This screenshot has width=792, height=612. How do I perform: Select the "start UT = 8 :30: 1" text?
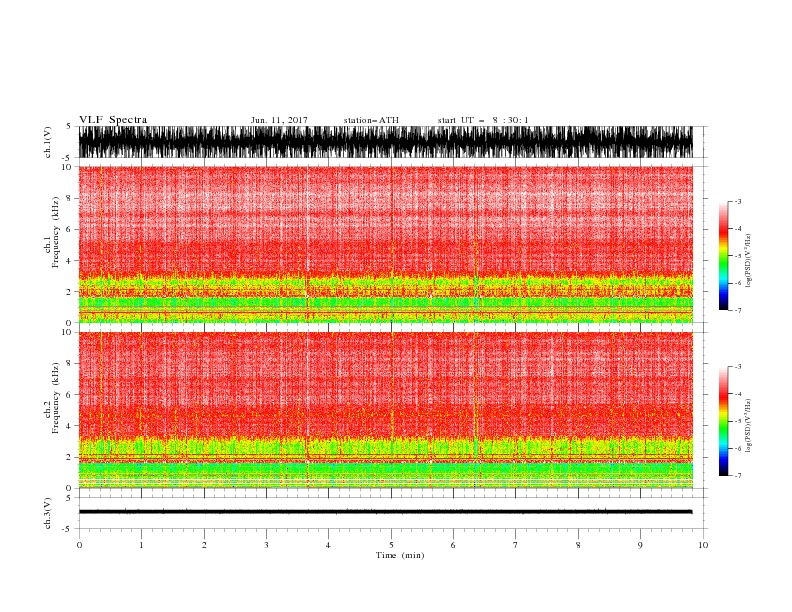483,120
